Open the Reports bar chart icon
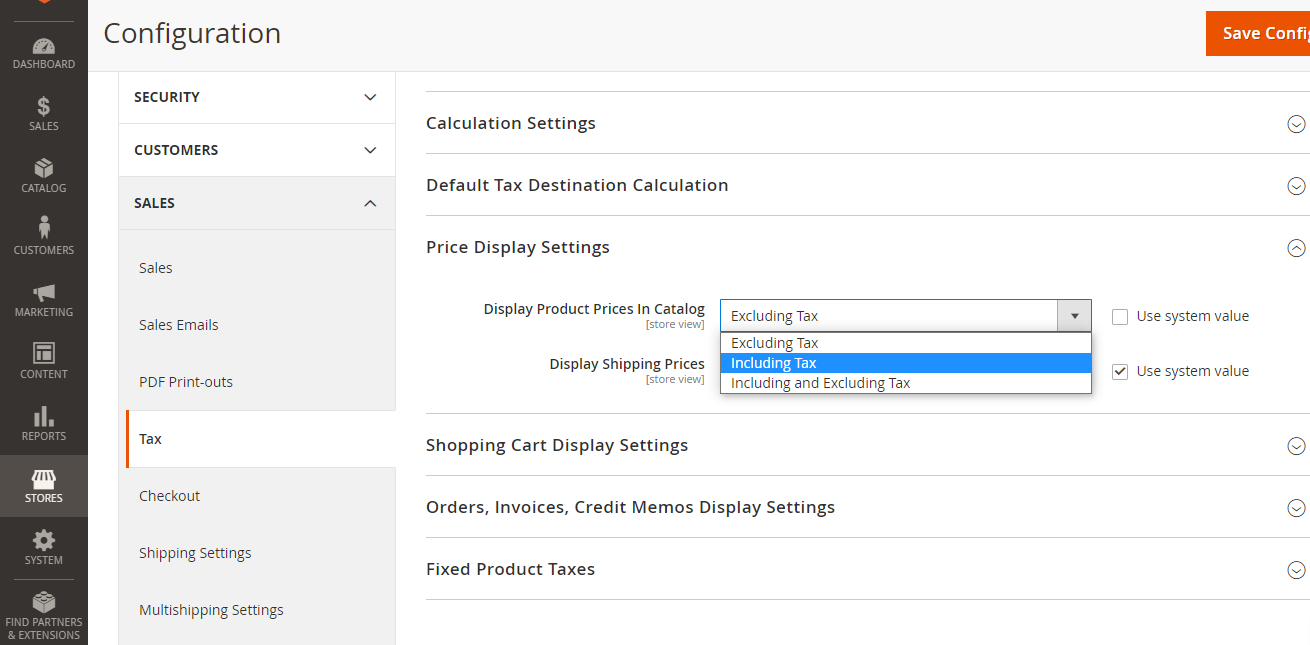This screenshot has height=645, width=1310. coord(43,417)
